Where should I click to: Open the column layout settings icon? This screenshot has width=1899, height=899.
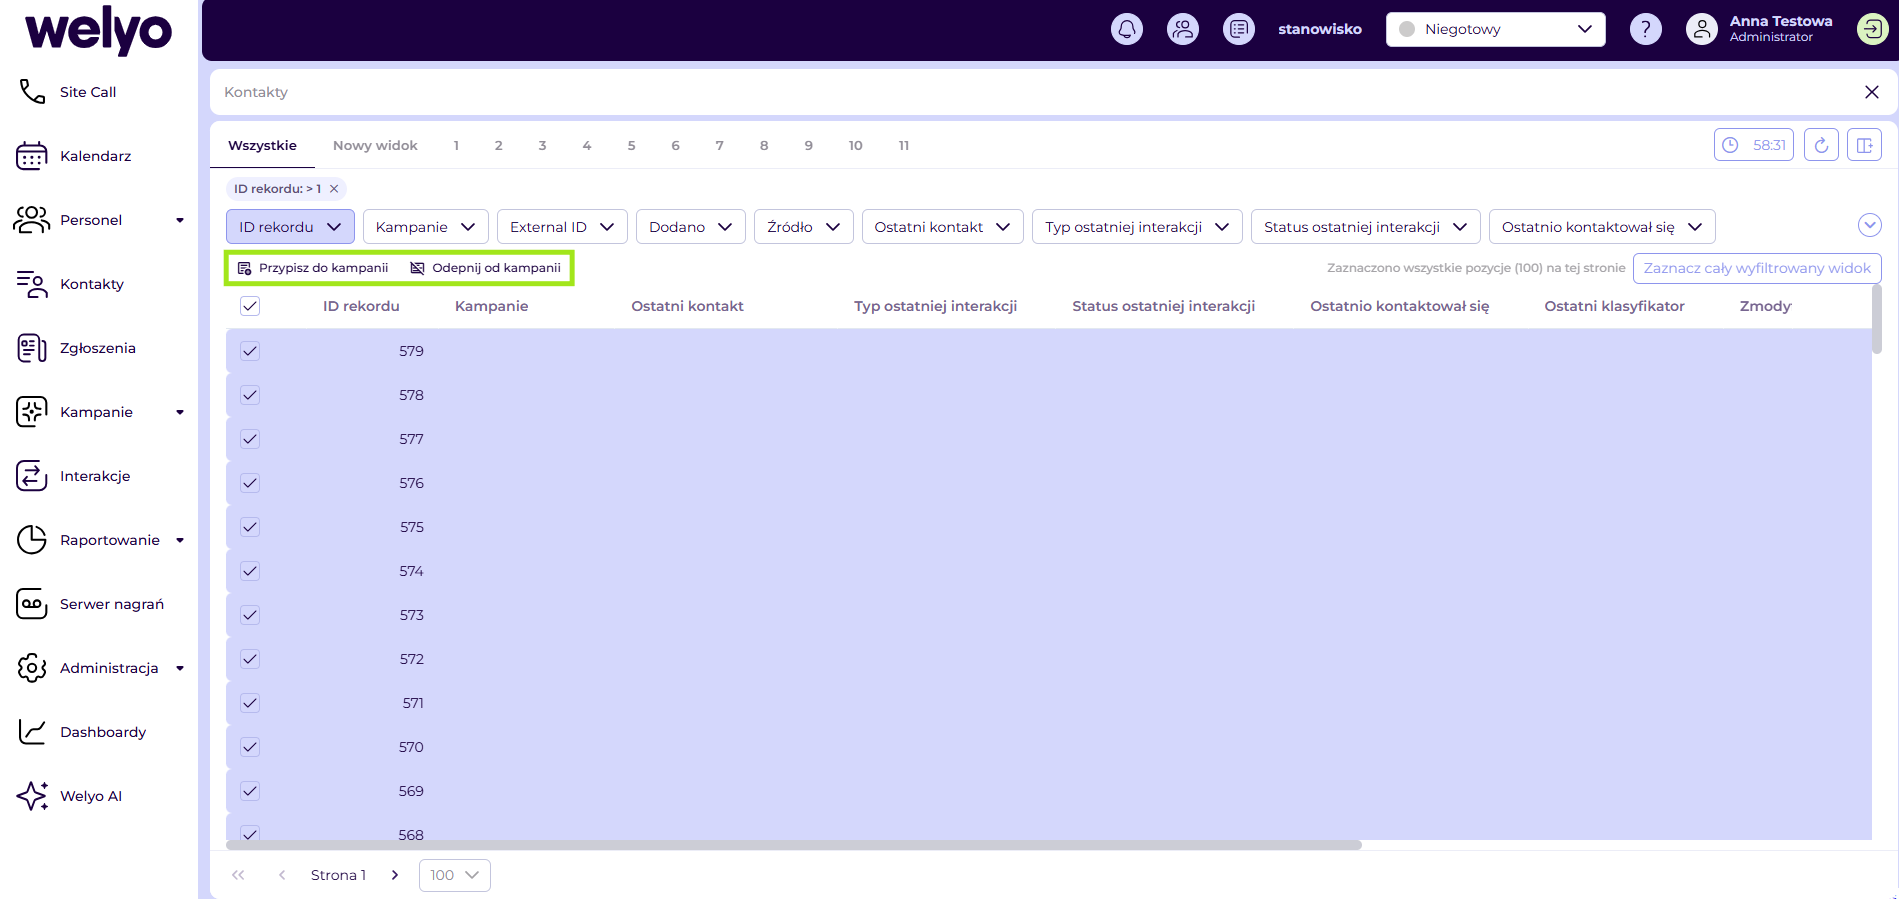point(1864,145)
